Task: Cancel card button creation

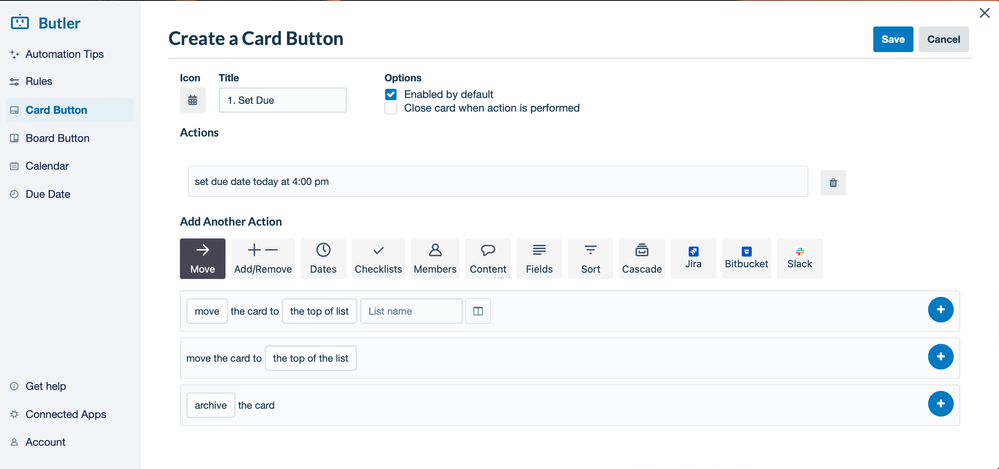Action: [944, 39]
